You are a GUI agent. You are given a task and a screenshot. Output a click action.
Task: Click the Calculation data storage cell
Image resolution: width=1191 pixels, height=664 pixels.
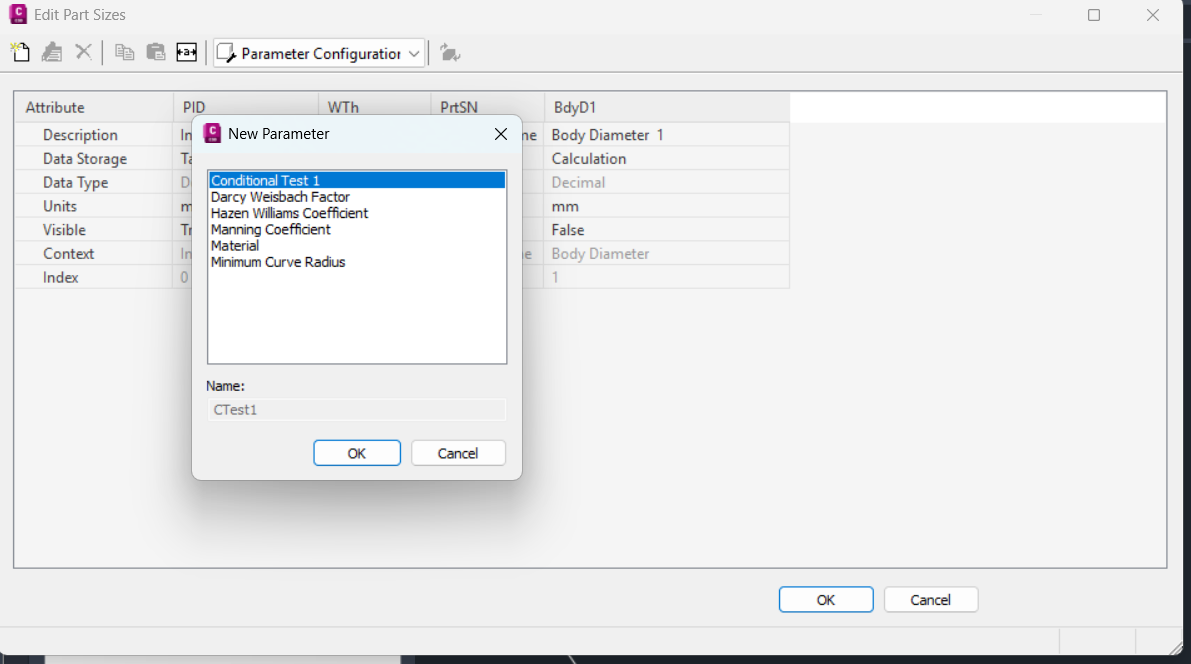[667, 159]
